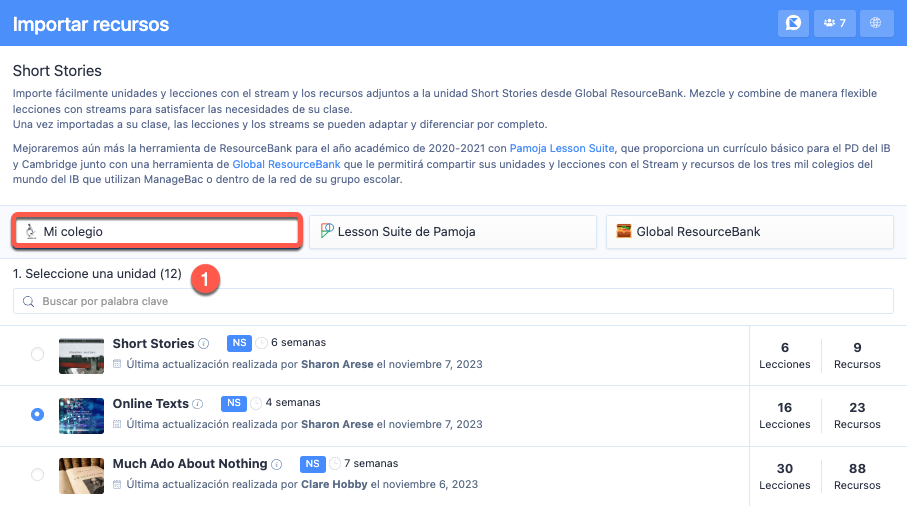Screen dimensions: 907x506
Task: Select Much Ado About Nothing radio button
Action: coord(38,474)
